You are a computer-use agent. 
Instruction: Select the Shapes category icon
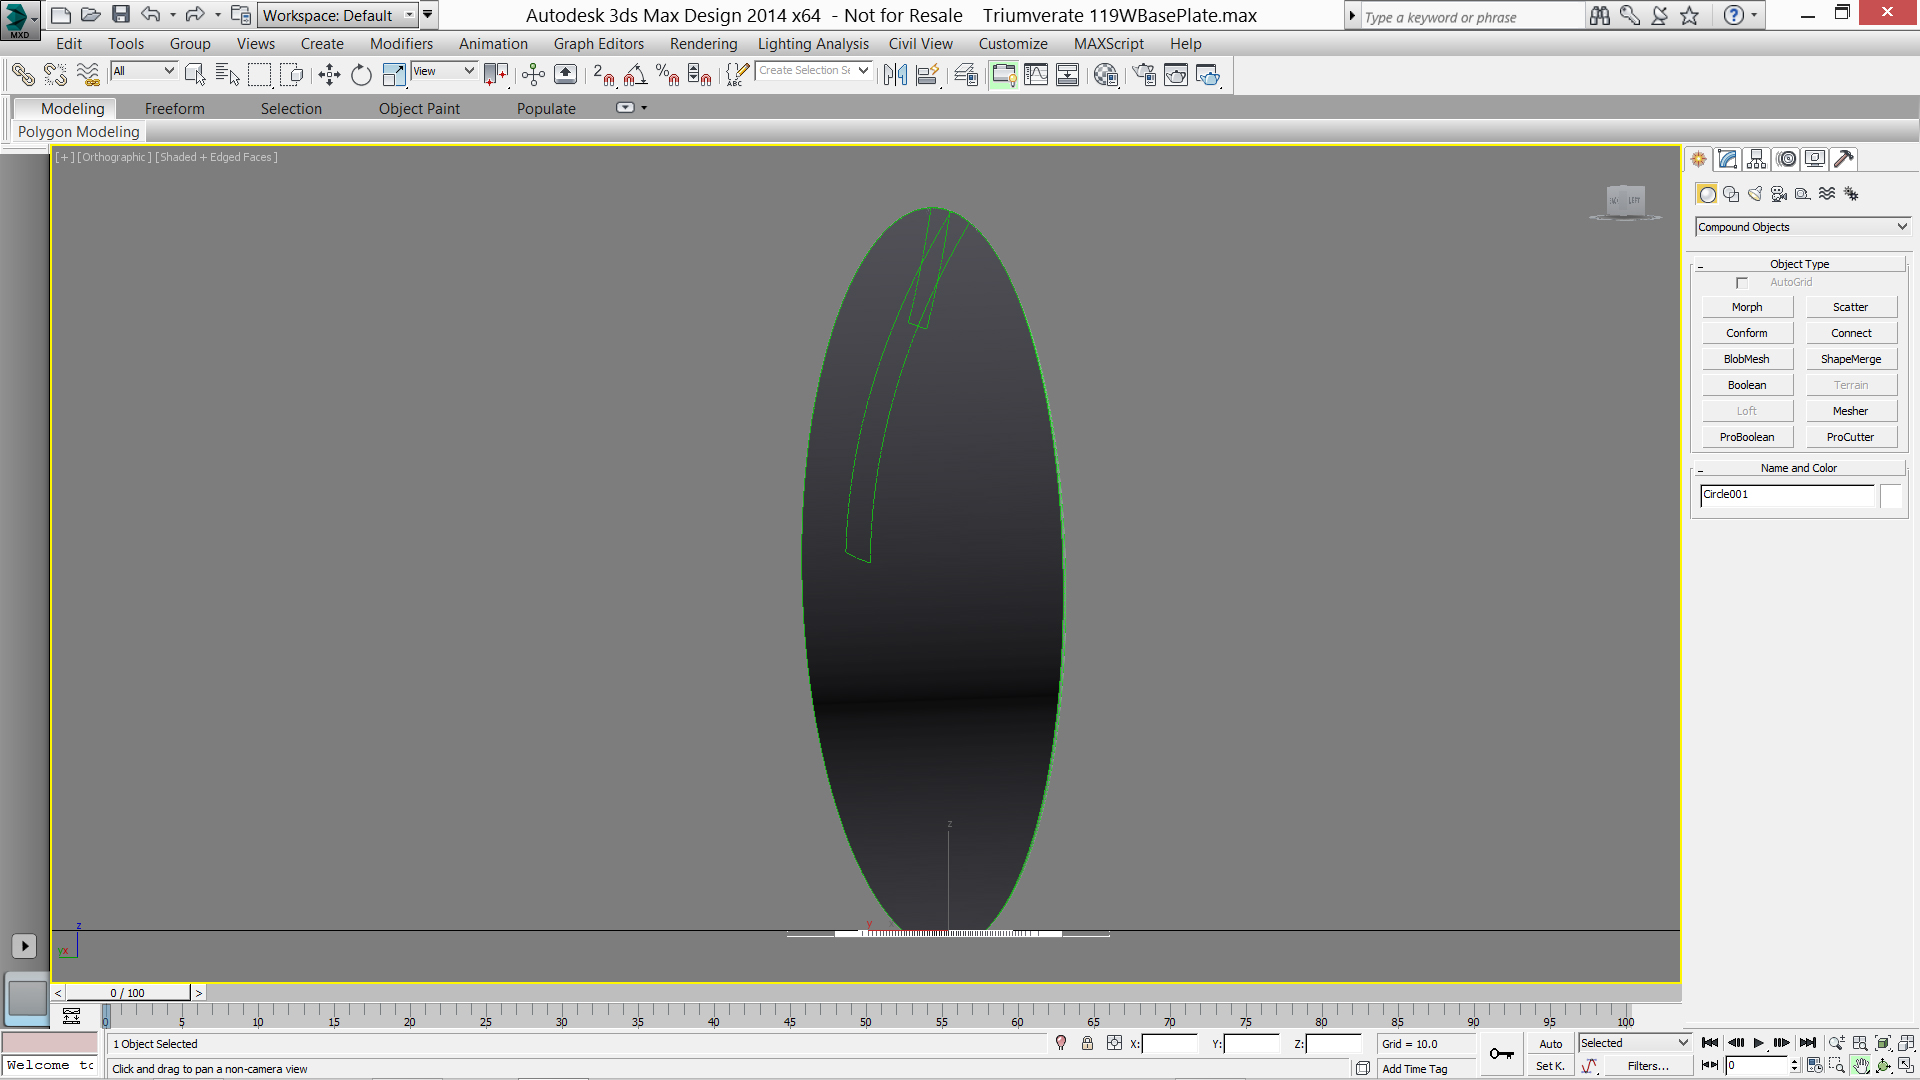pyautogui.click(x=1731, y=194)
